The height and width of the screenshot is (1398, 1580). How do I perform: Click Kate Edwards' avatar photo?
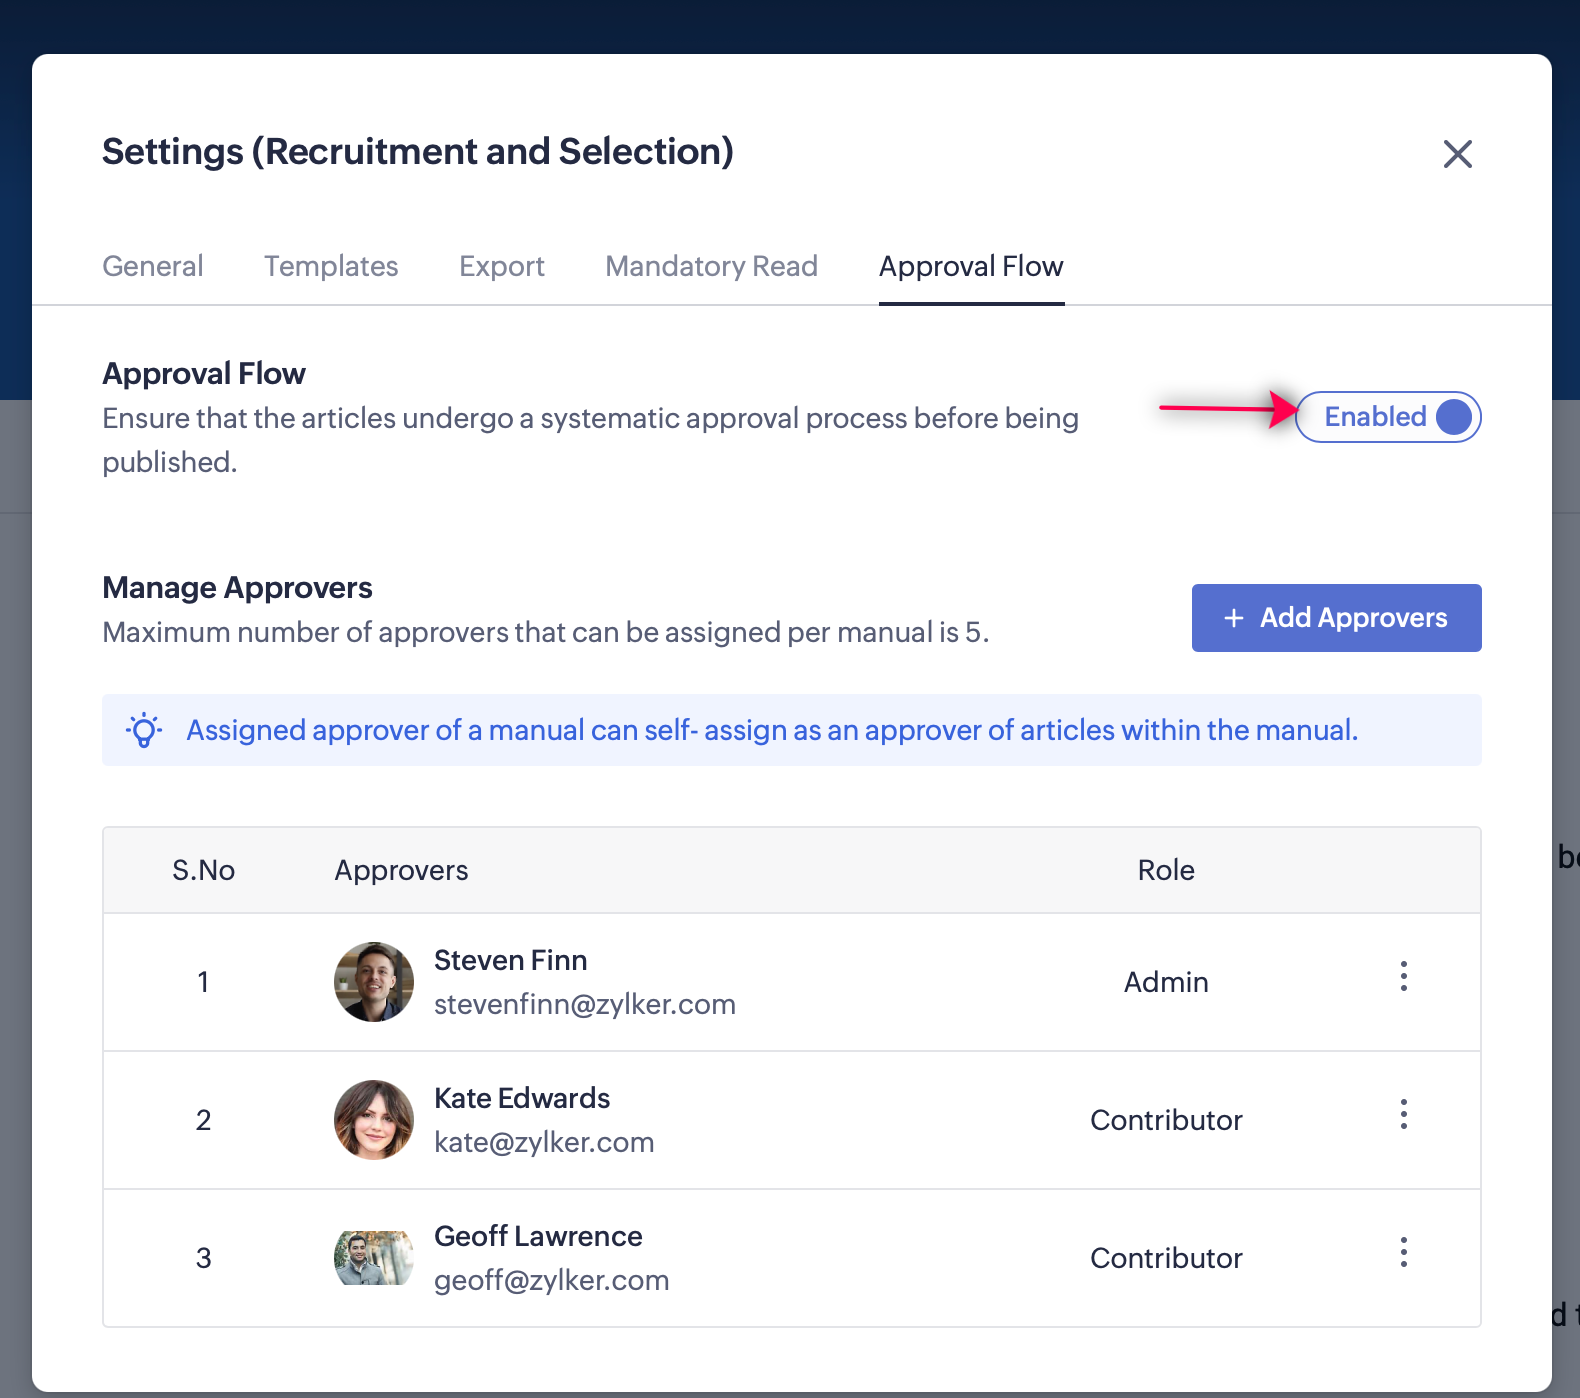click(373, 1120)
